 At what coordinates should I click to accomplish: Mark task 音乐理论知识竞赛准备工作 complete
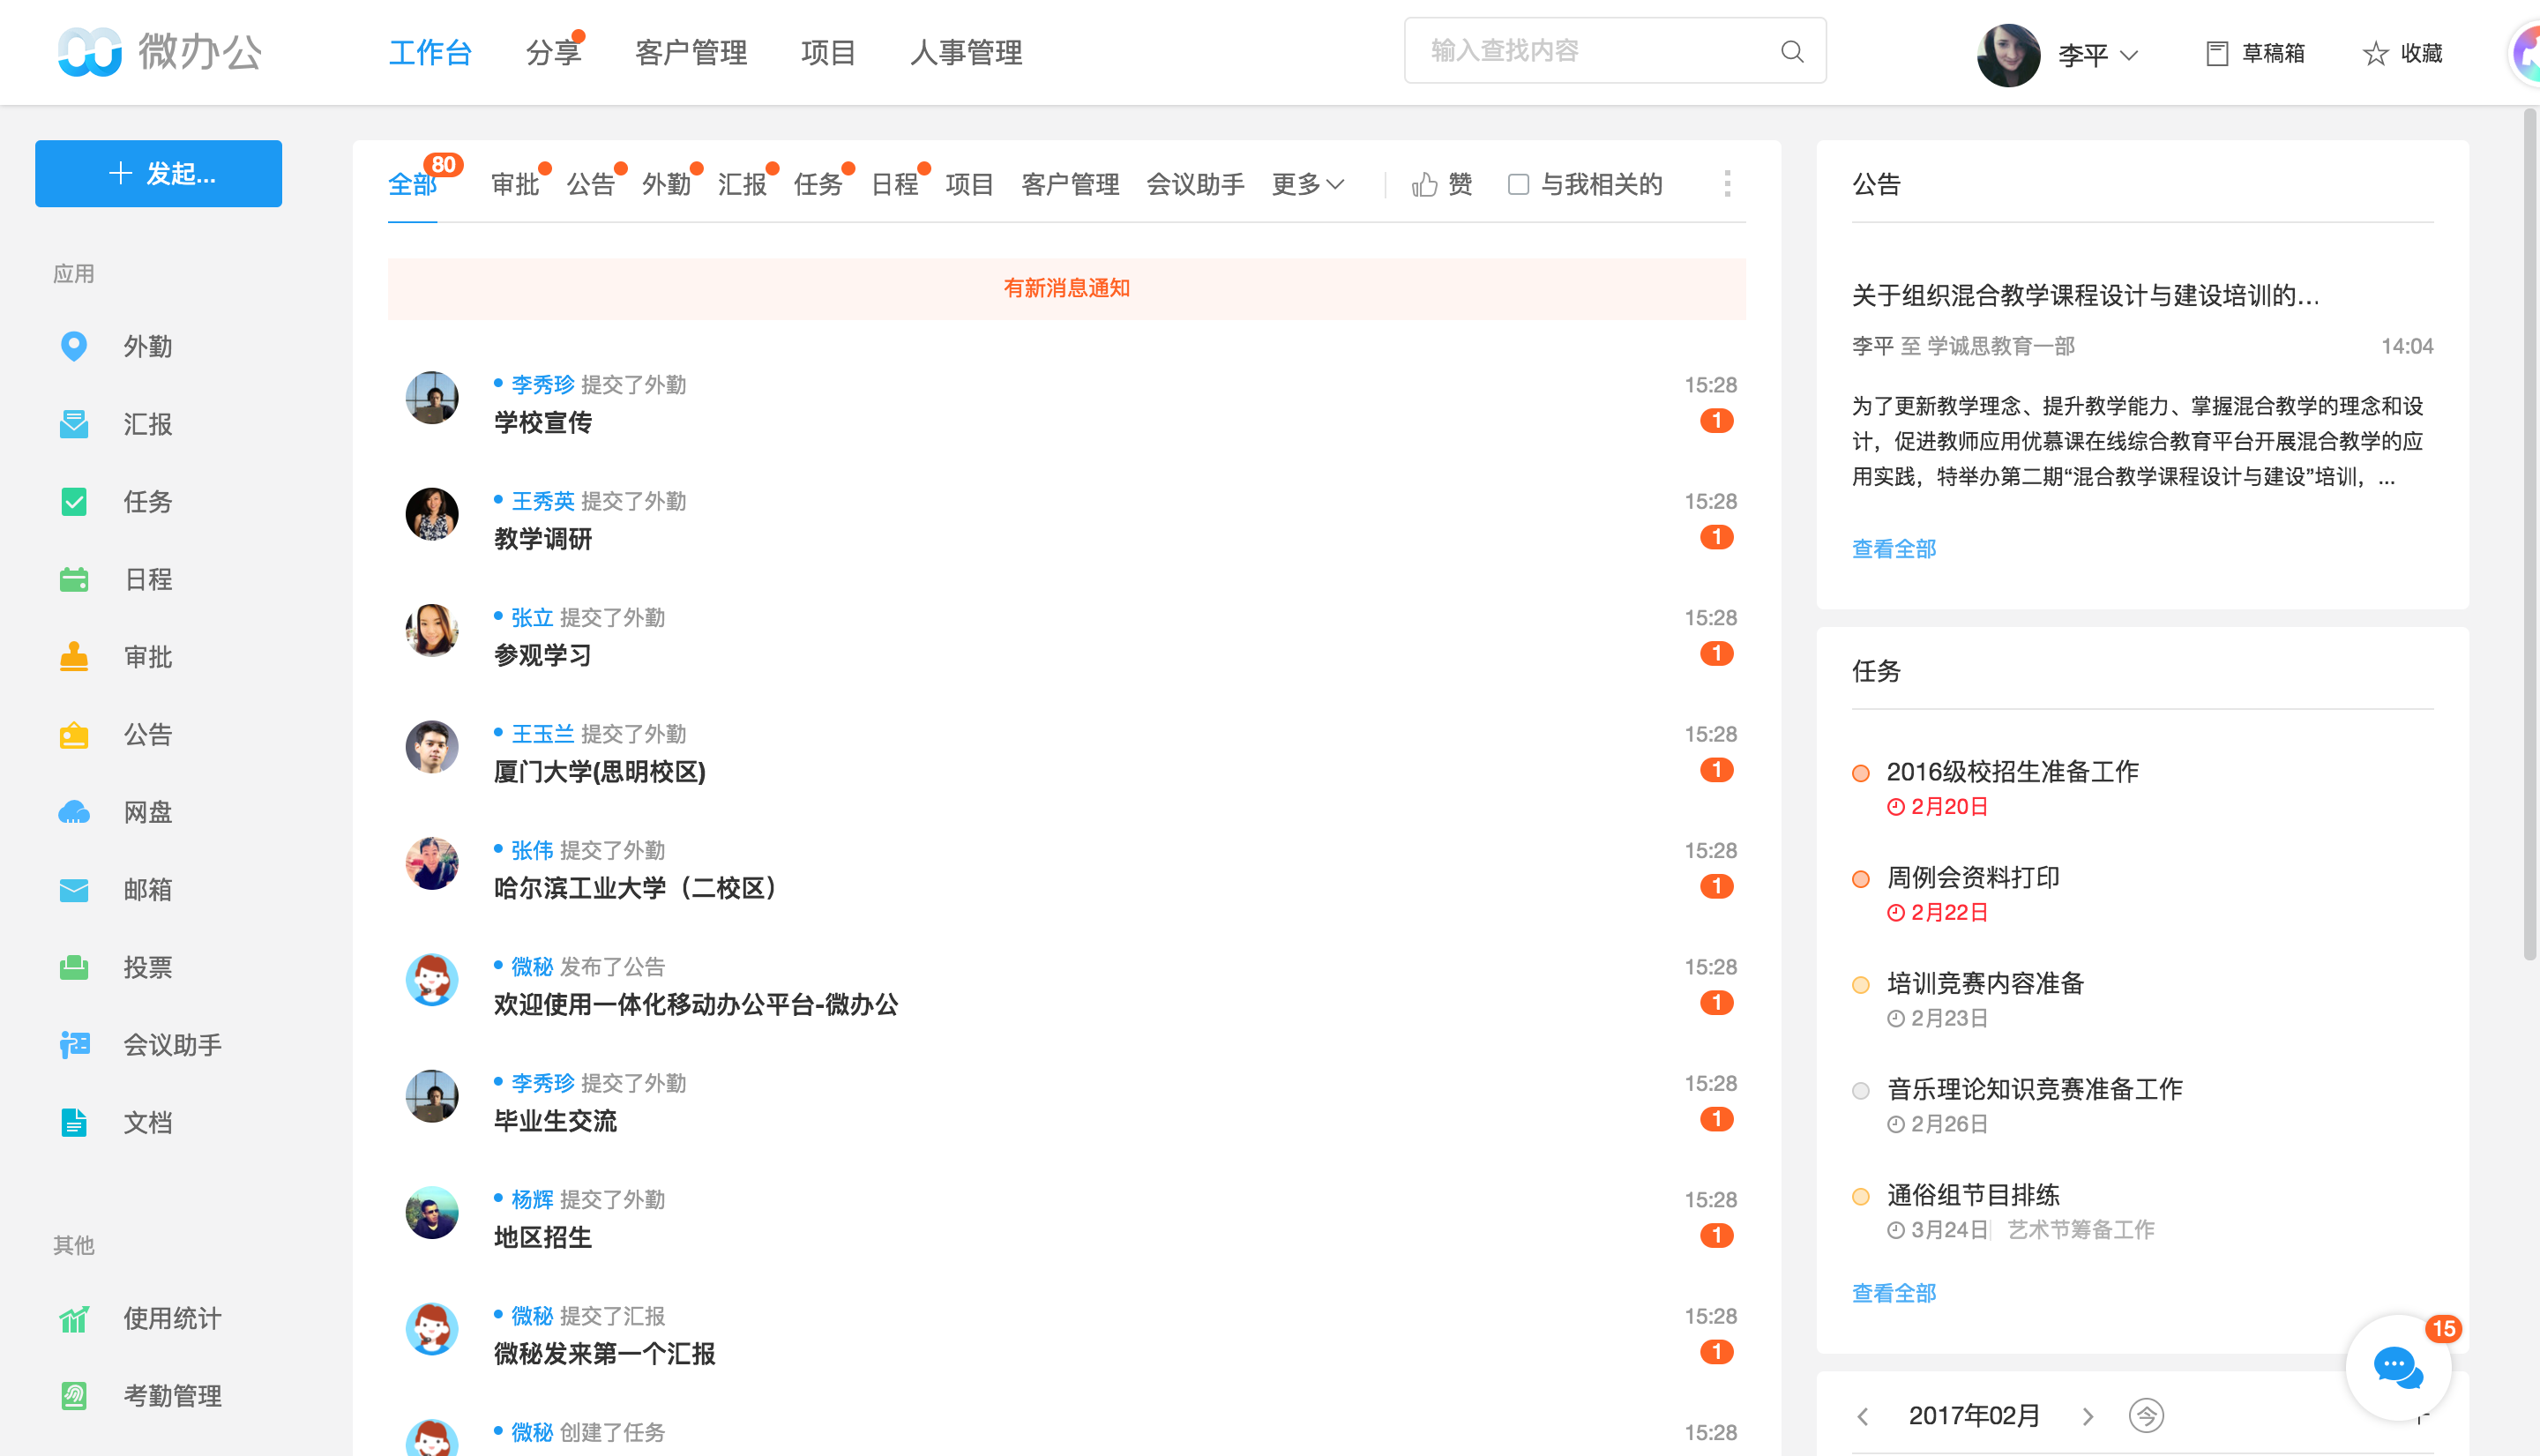click(x=1860, y=1091)
